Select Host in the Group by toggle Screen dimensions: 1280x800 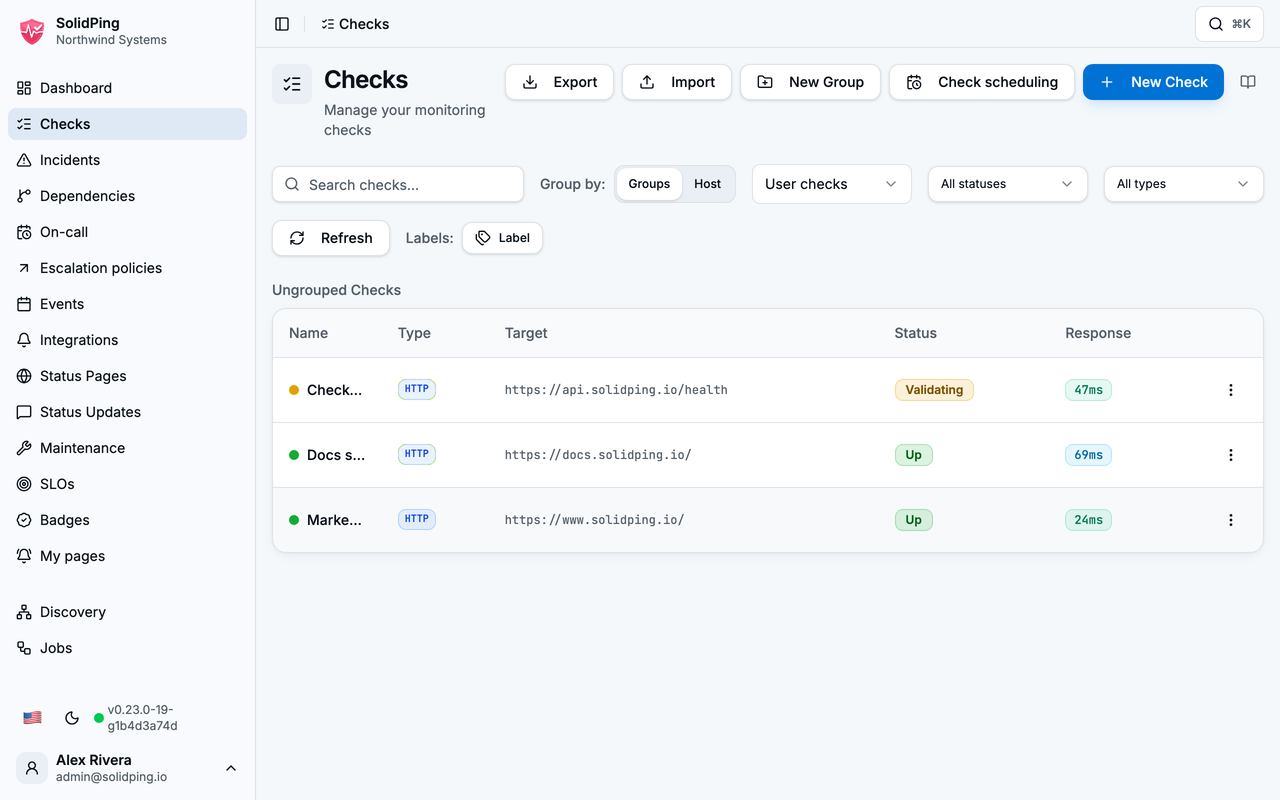(x=708, y=184)
